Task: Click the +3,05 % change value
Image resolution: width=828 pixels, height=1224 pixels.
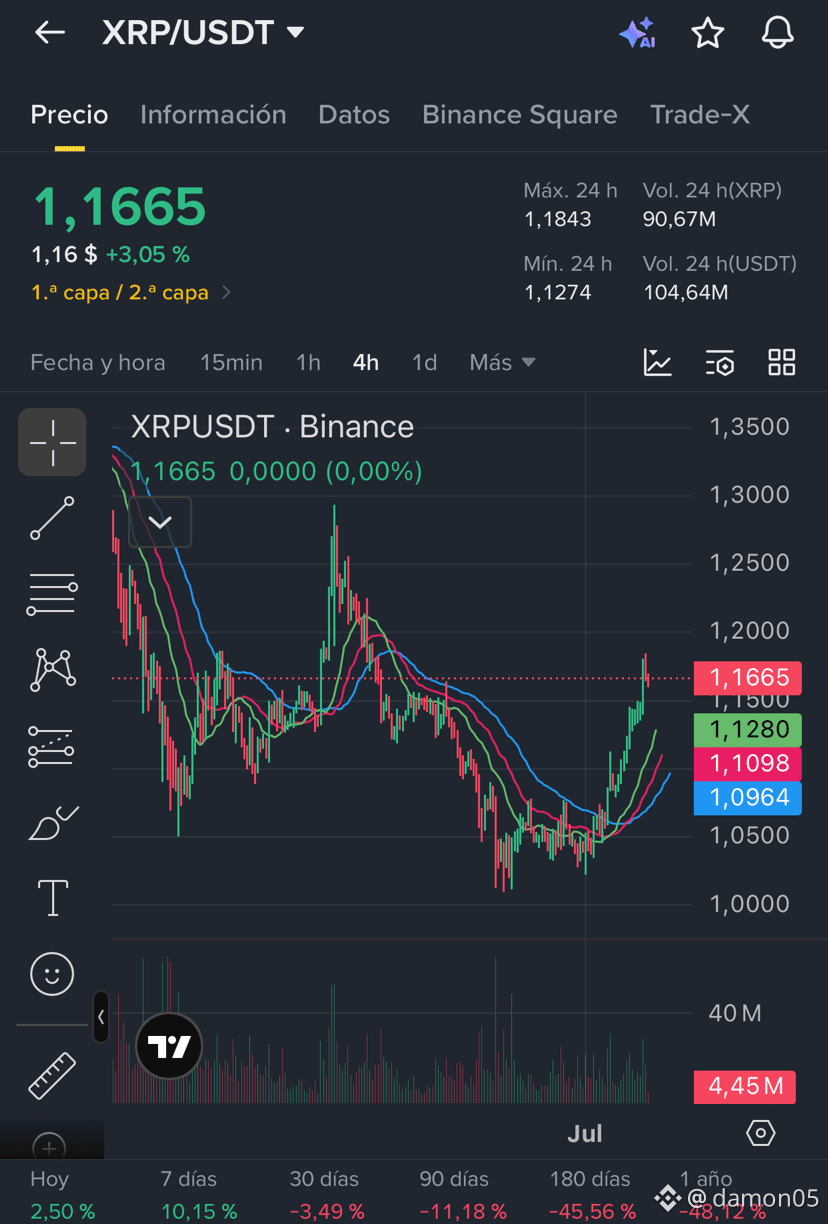Action: pos(147,255)
